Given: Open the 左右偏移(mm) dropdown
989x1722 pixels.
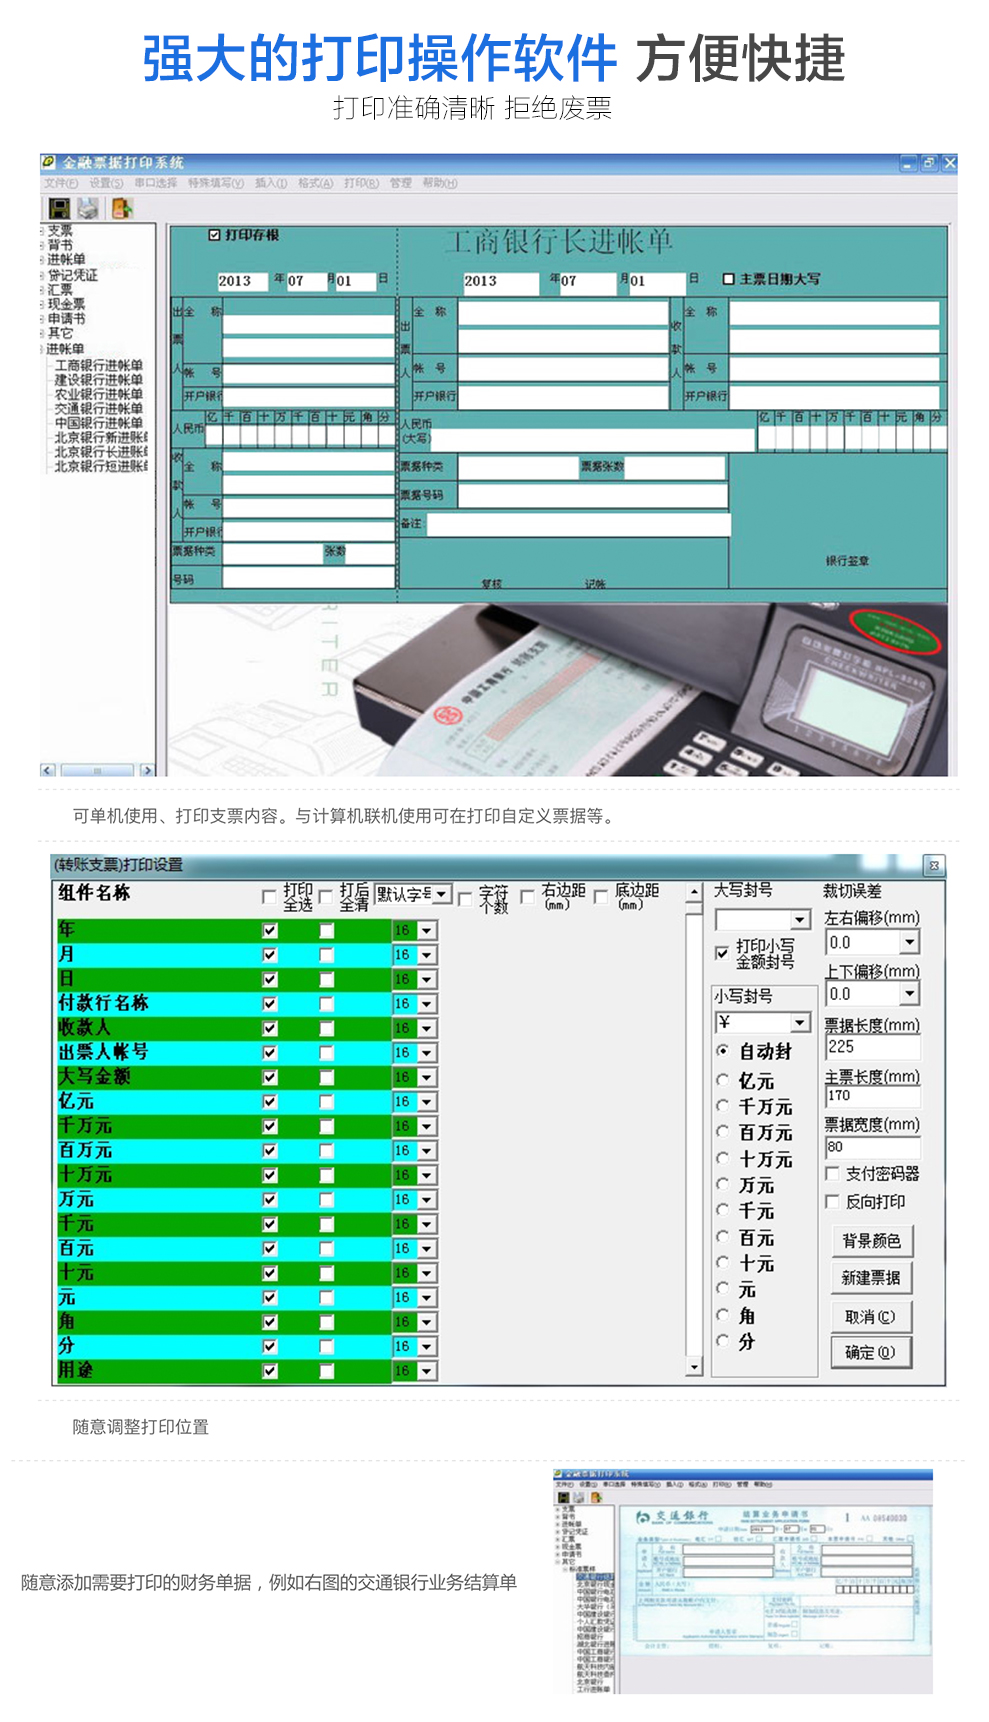Looking at the screenshot, I should (x=909, y=942).
